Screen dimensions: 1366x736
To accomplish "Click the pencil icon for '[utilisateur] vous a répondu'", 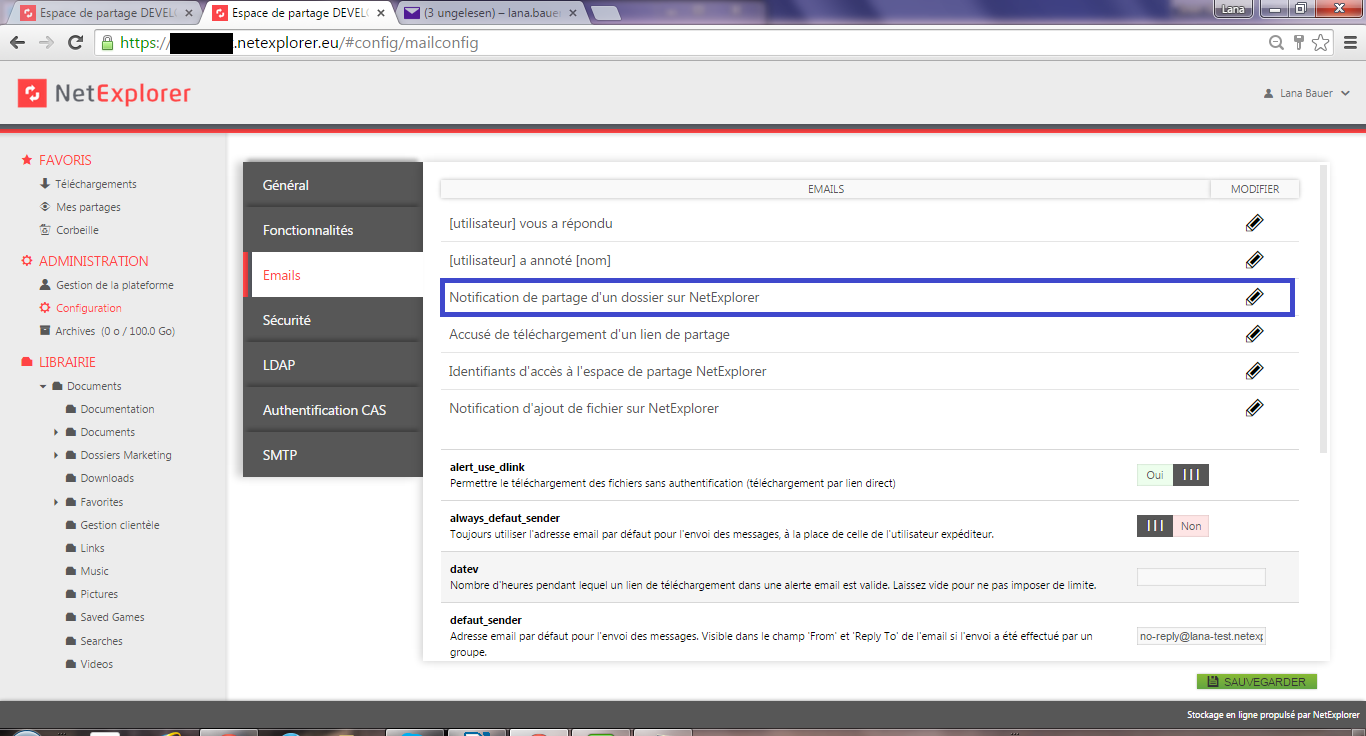I will coord(1254,223).
